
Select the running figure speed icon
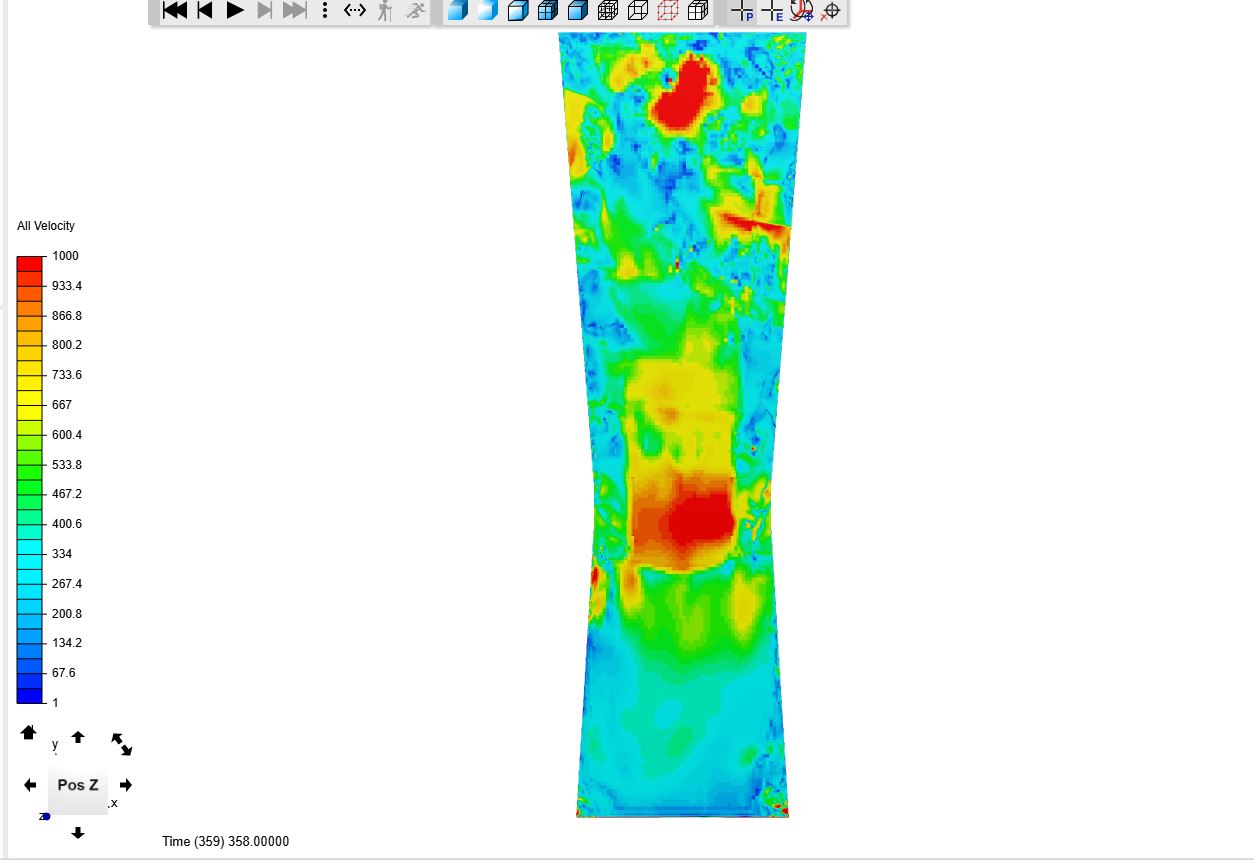[416, 11]
